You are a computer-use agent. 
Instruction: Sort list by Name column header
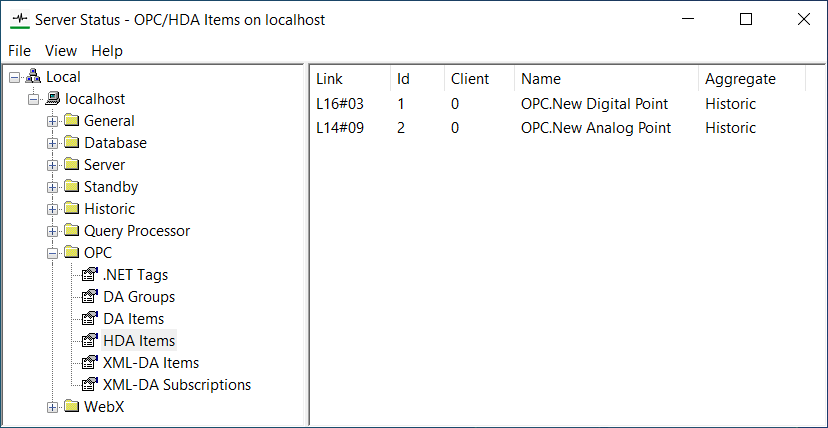point(541,79)
